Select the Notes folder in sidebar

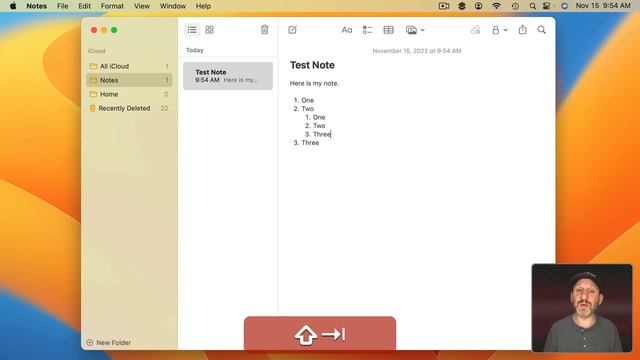tap(129, 80)
